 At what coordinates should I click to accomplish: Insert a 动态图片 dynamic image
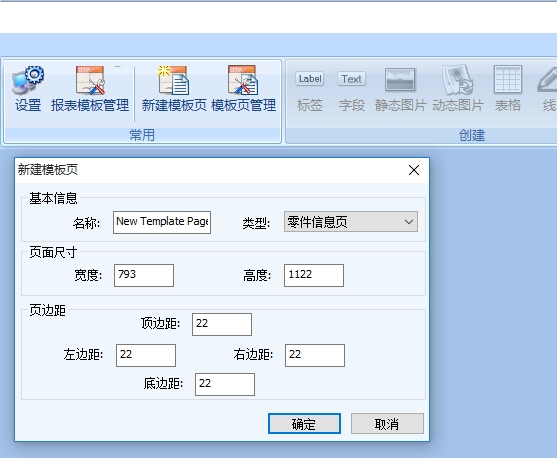(x=458, y=88)
